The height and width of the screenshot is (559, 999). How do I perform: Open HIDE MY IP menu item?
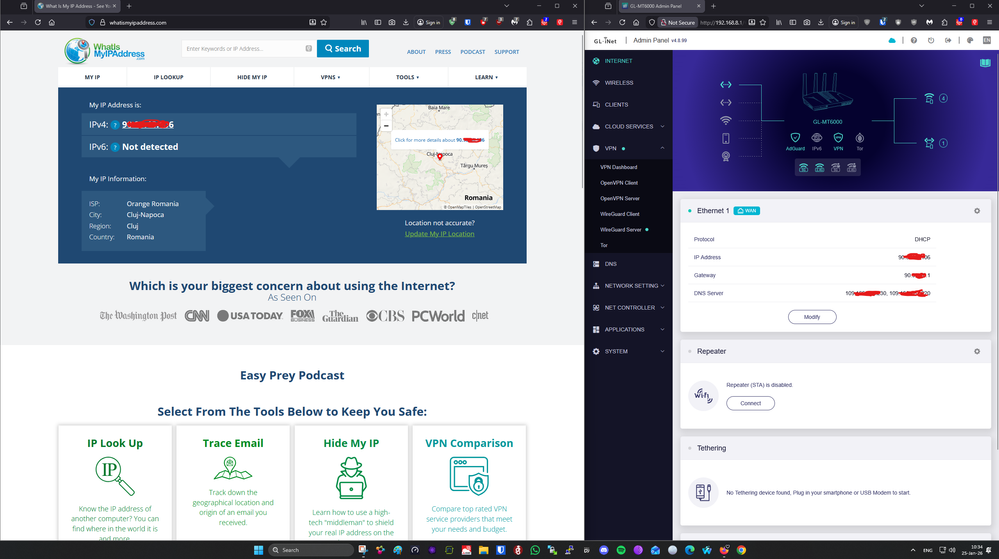[x=252, y=77]
